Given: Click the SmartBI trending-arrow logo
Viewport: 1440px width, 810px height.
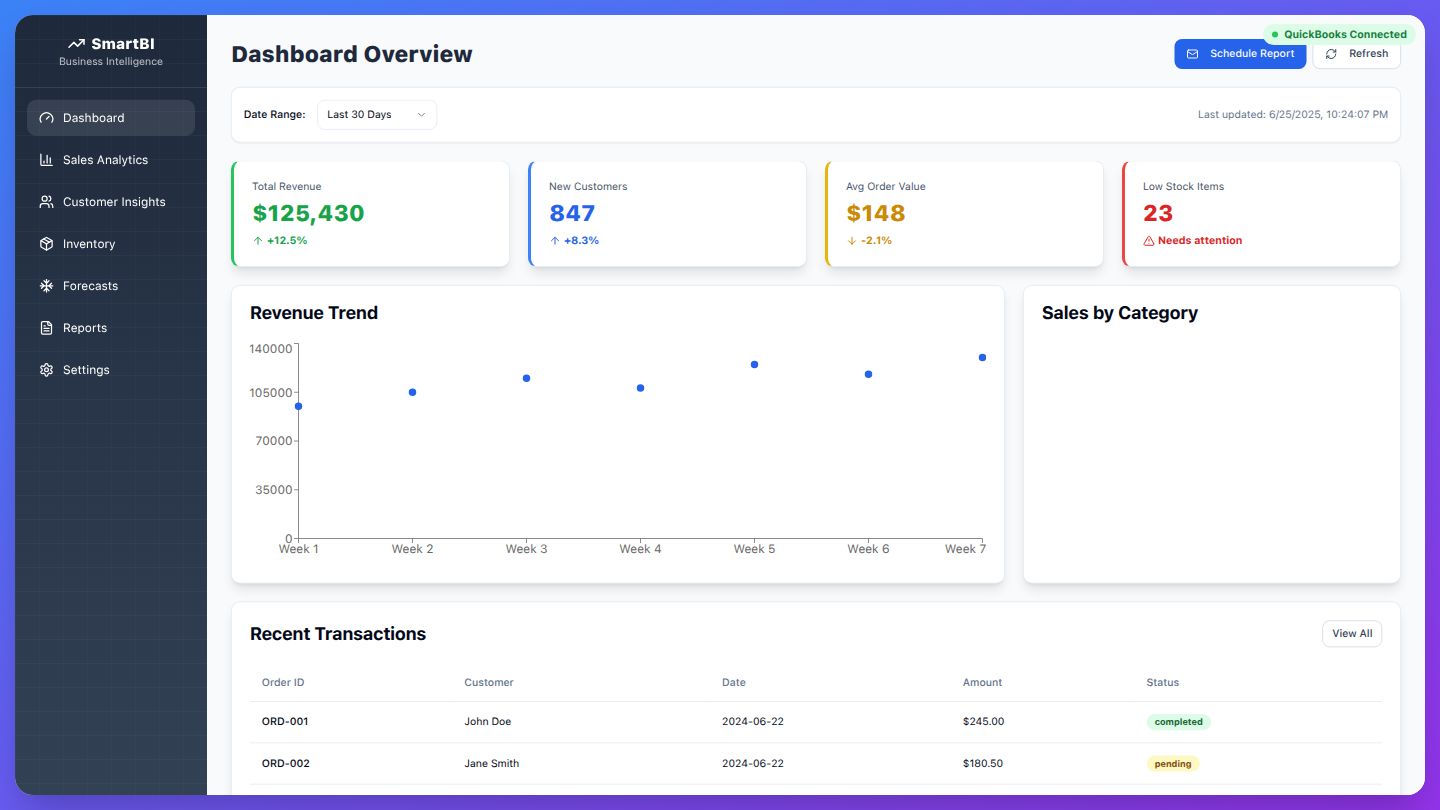Looking at the screenshot, I should pyautogui.click(x=77, y=43).
